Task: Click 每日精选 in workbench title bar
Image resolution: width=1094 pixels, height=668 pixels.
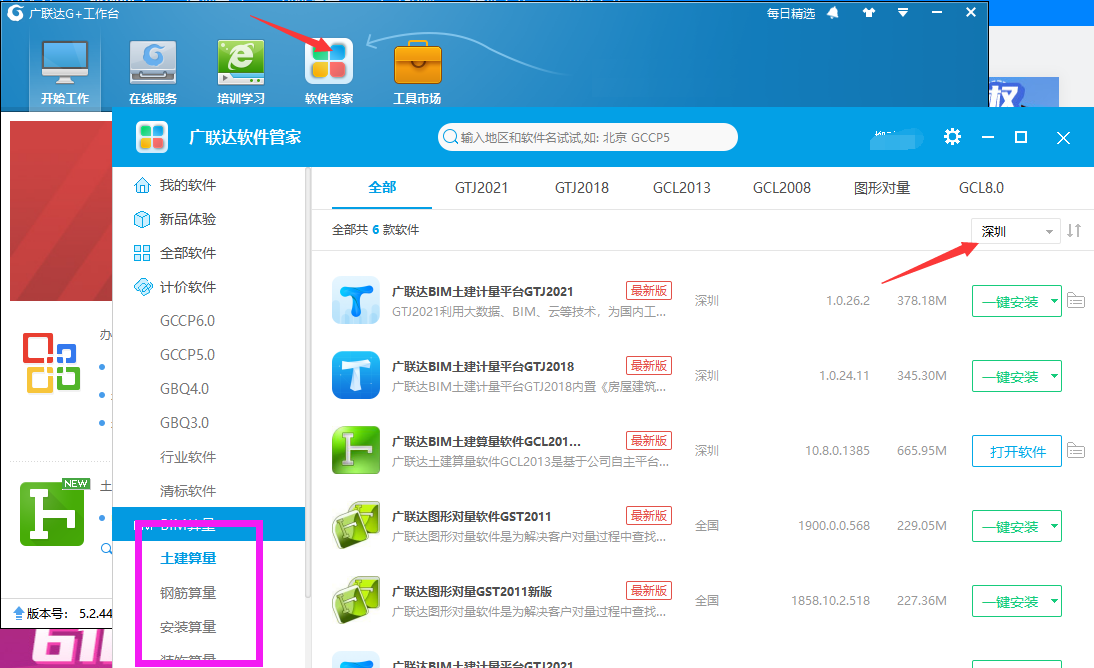Action: [x=790, y=13]
